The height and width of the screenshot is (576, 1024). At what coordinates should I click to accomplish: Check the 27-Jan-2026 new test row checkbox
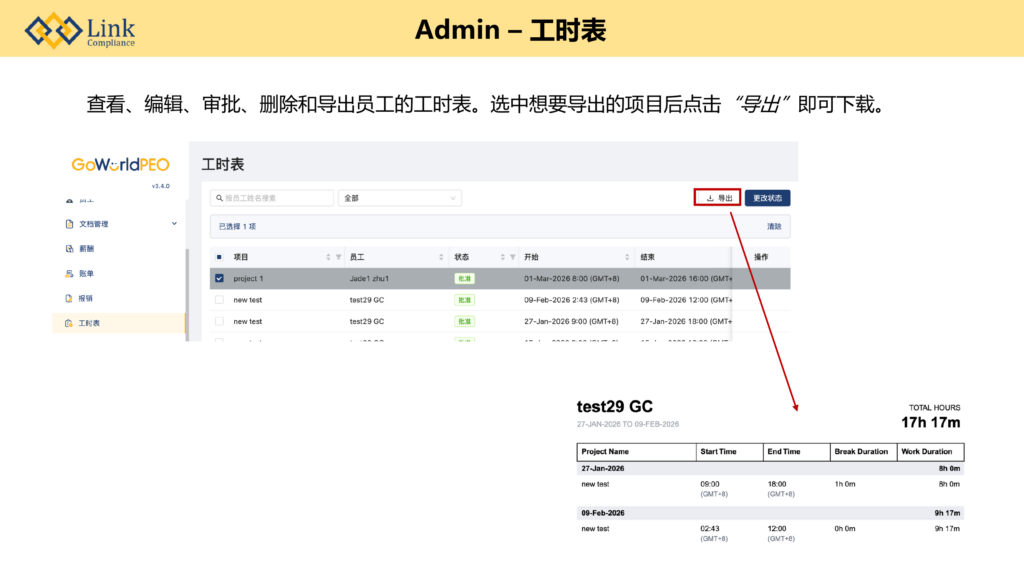(x=219, y=322)
